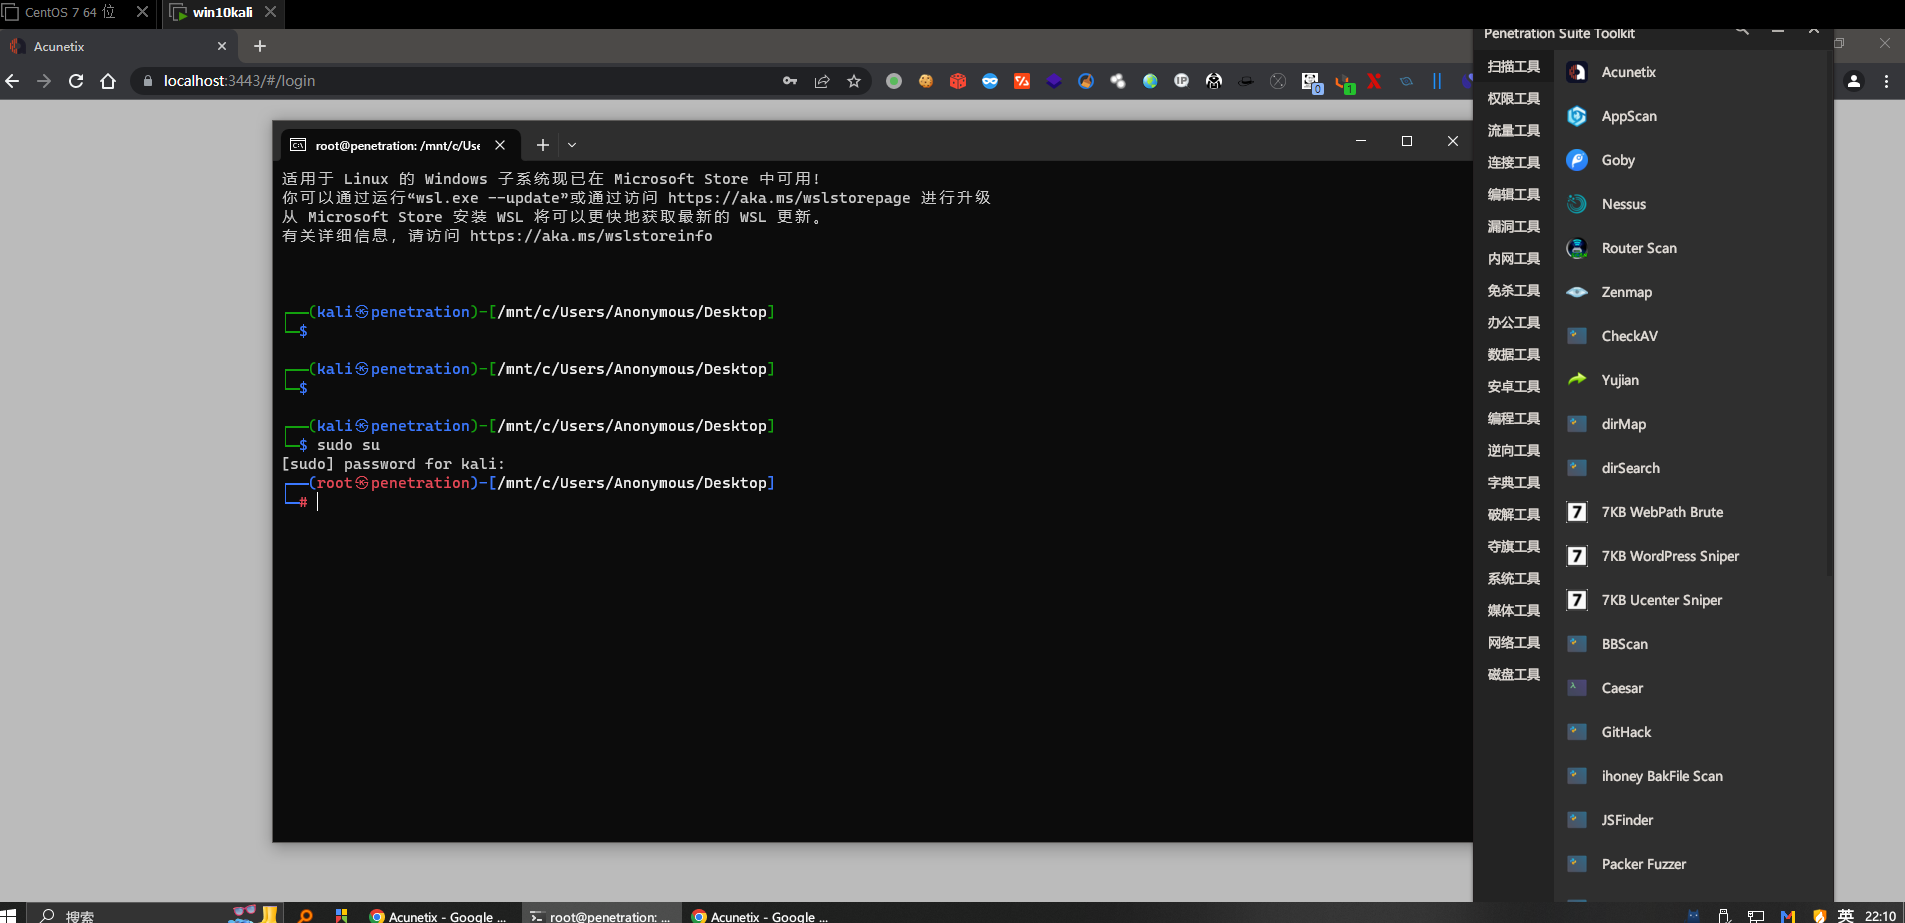Viewport: 1905px width, 923px height.
Task: Open the Nessus tool icon
Action: pos(1577,204)
